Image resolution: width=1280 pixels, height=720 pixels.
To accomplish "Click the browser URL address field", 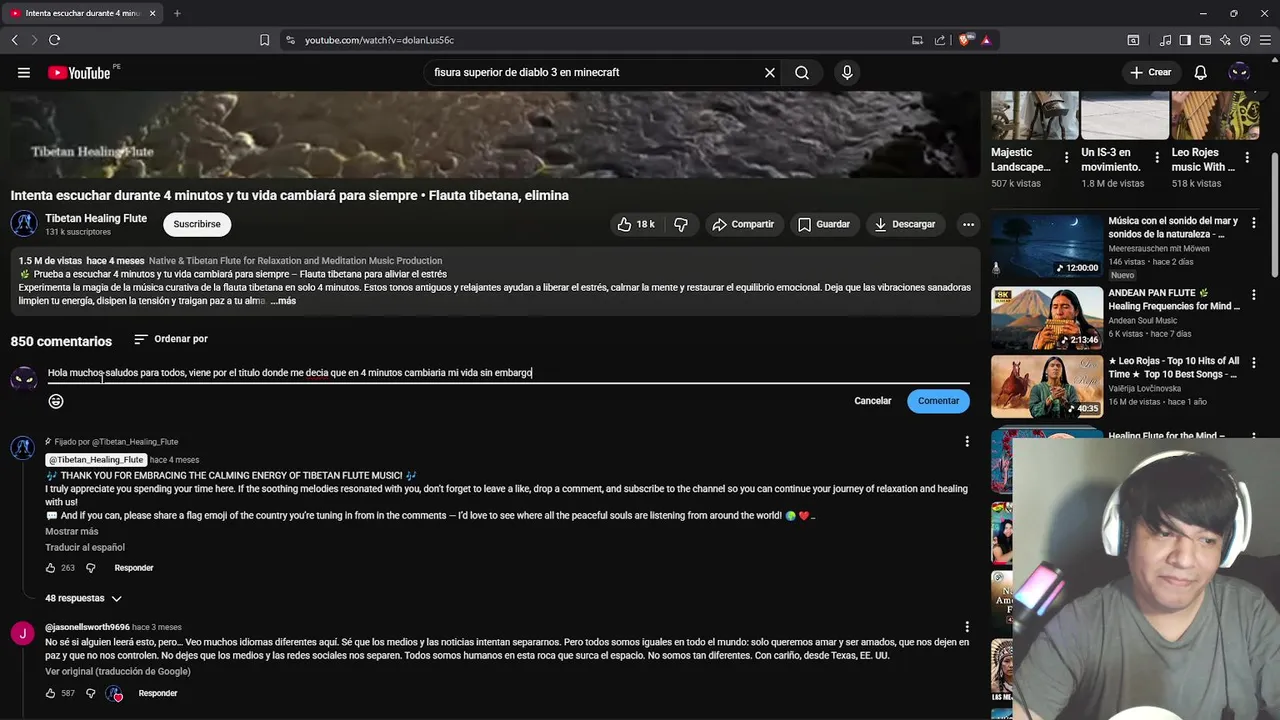I will click(600, 40).
